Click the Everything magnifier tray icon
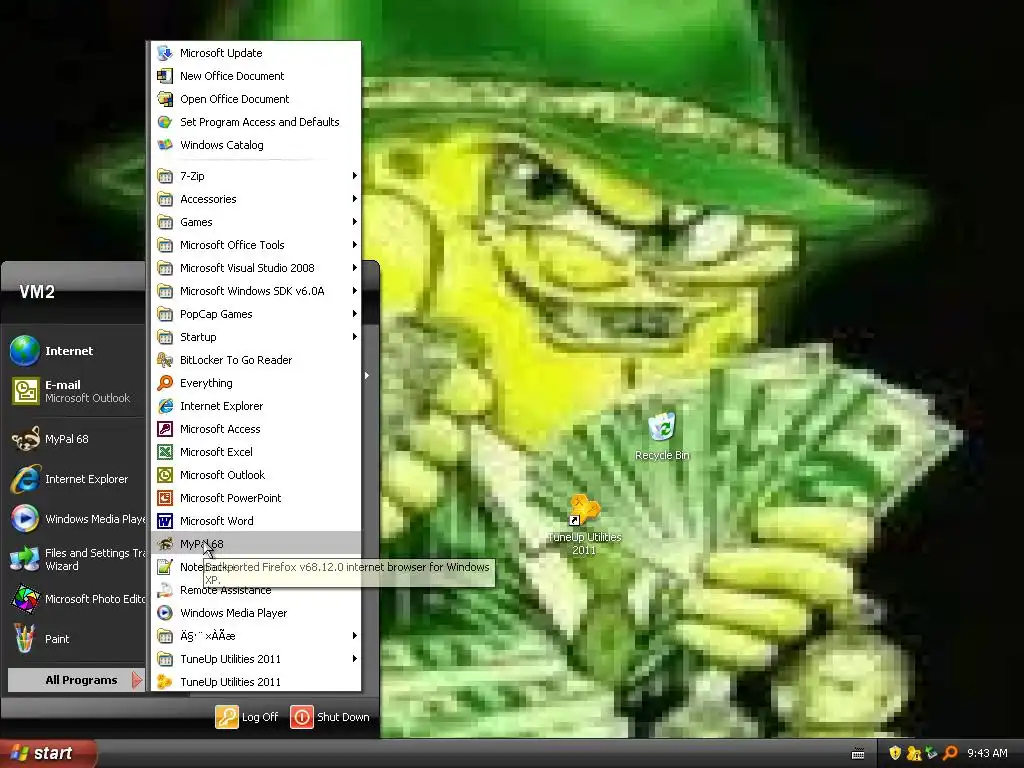The height and width of the screenshot is (768, 1024). (950, 753)
